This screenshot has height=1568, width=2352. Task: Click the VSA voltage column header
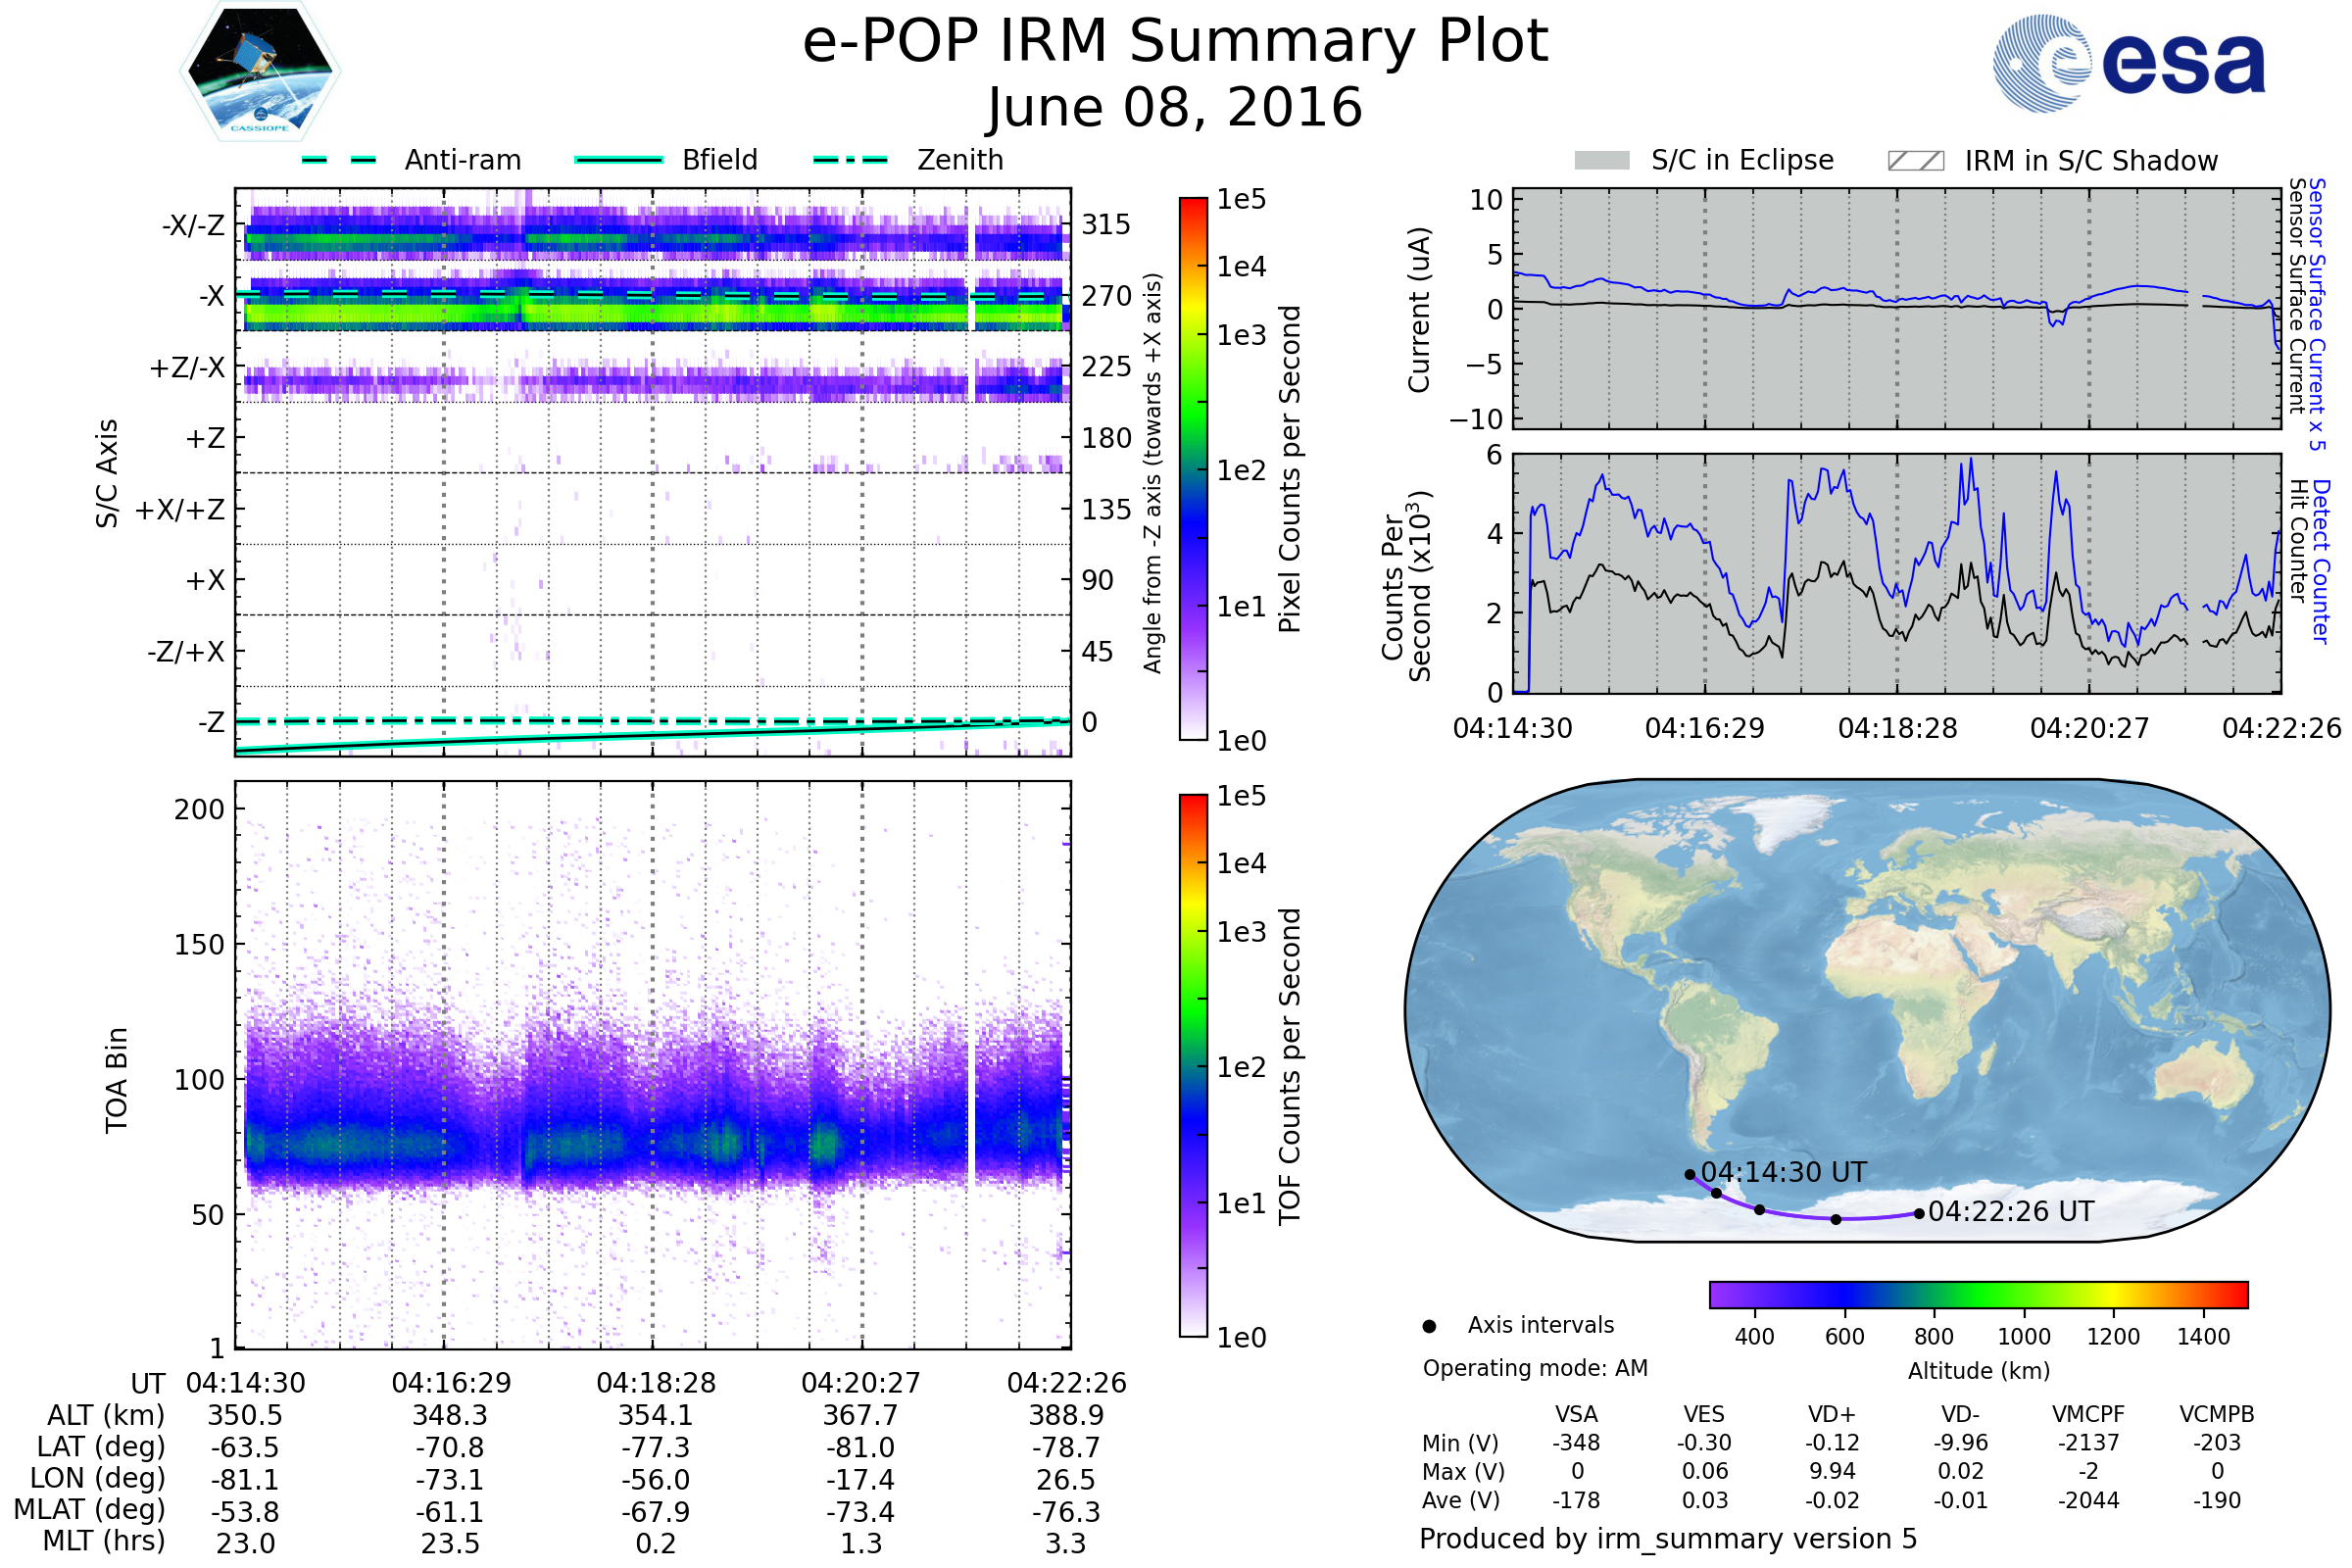tap(1576, 1414)
